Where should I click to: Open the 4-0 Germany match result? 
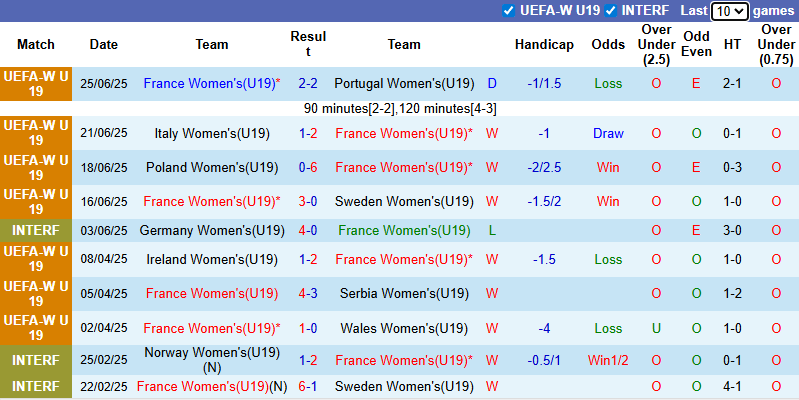coord(308,230)
